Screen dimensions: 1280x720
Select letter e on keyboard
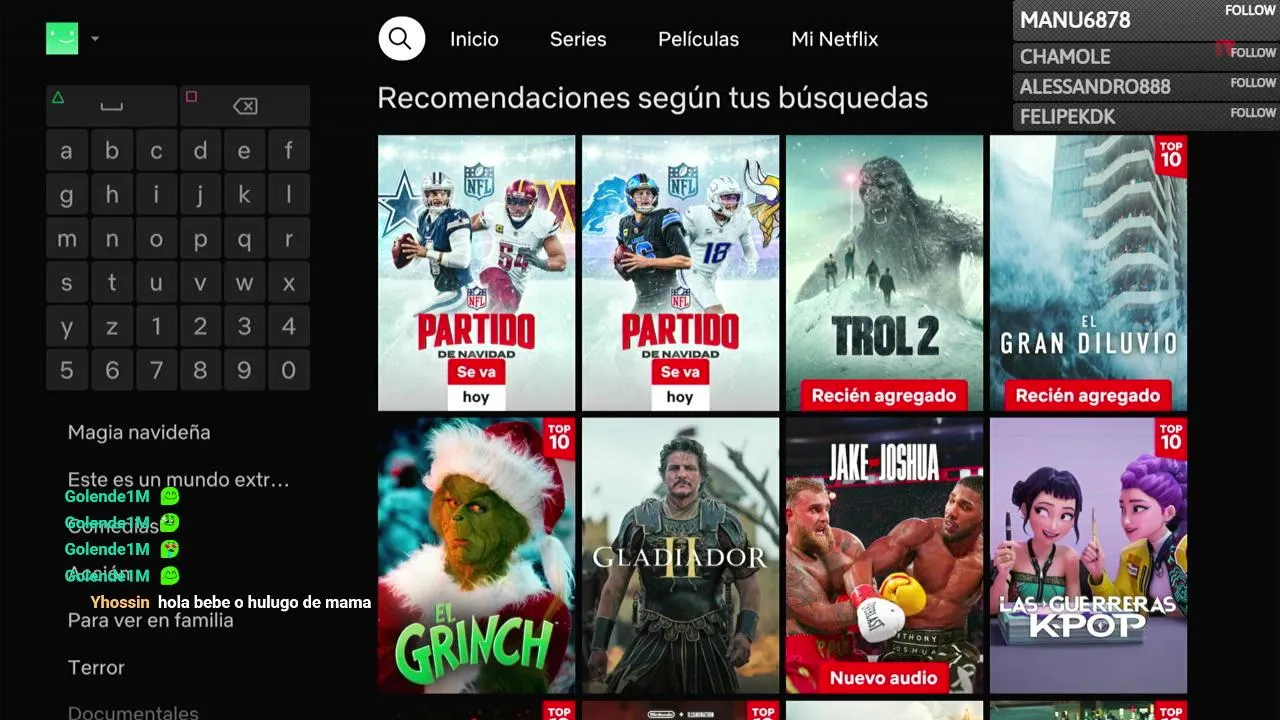coord(244,151)
